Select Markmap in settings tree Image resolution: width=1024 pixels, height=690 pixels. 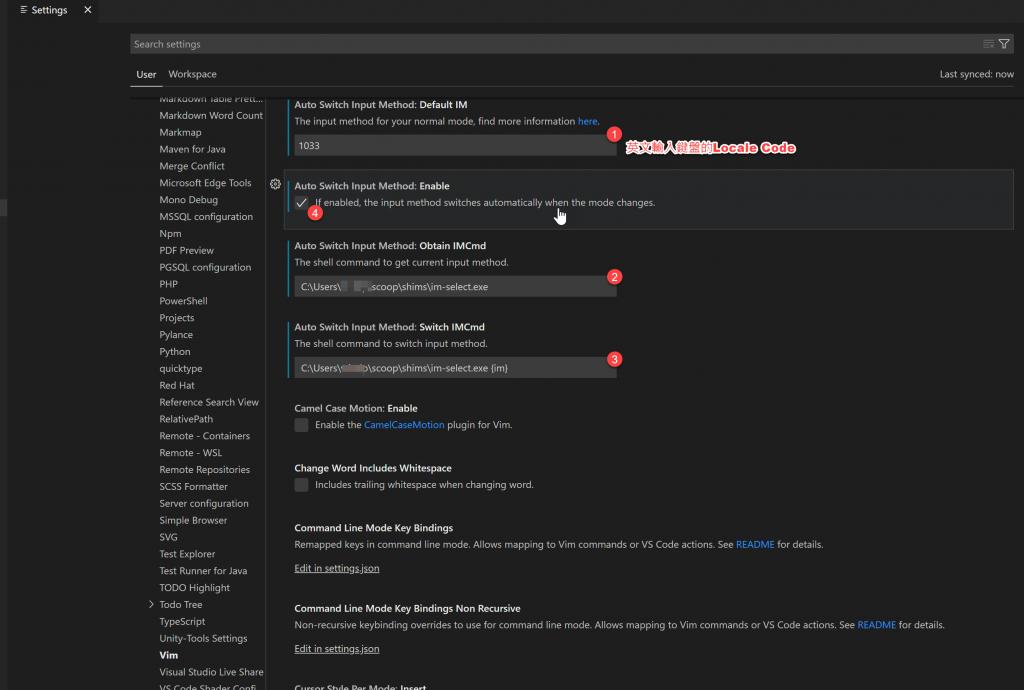point(180,133)
